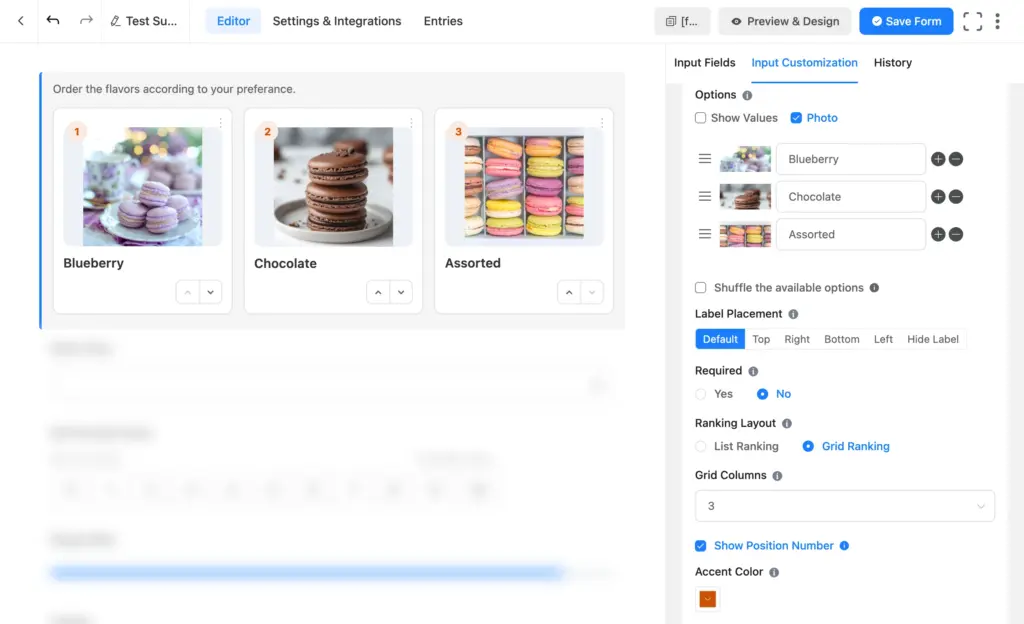Viewport: 1024px width, 624px height.
Task: Open the Assorted card three-dot menu
Action: click(x=602, y=123)
